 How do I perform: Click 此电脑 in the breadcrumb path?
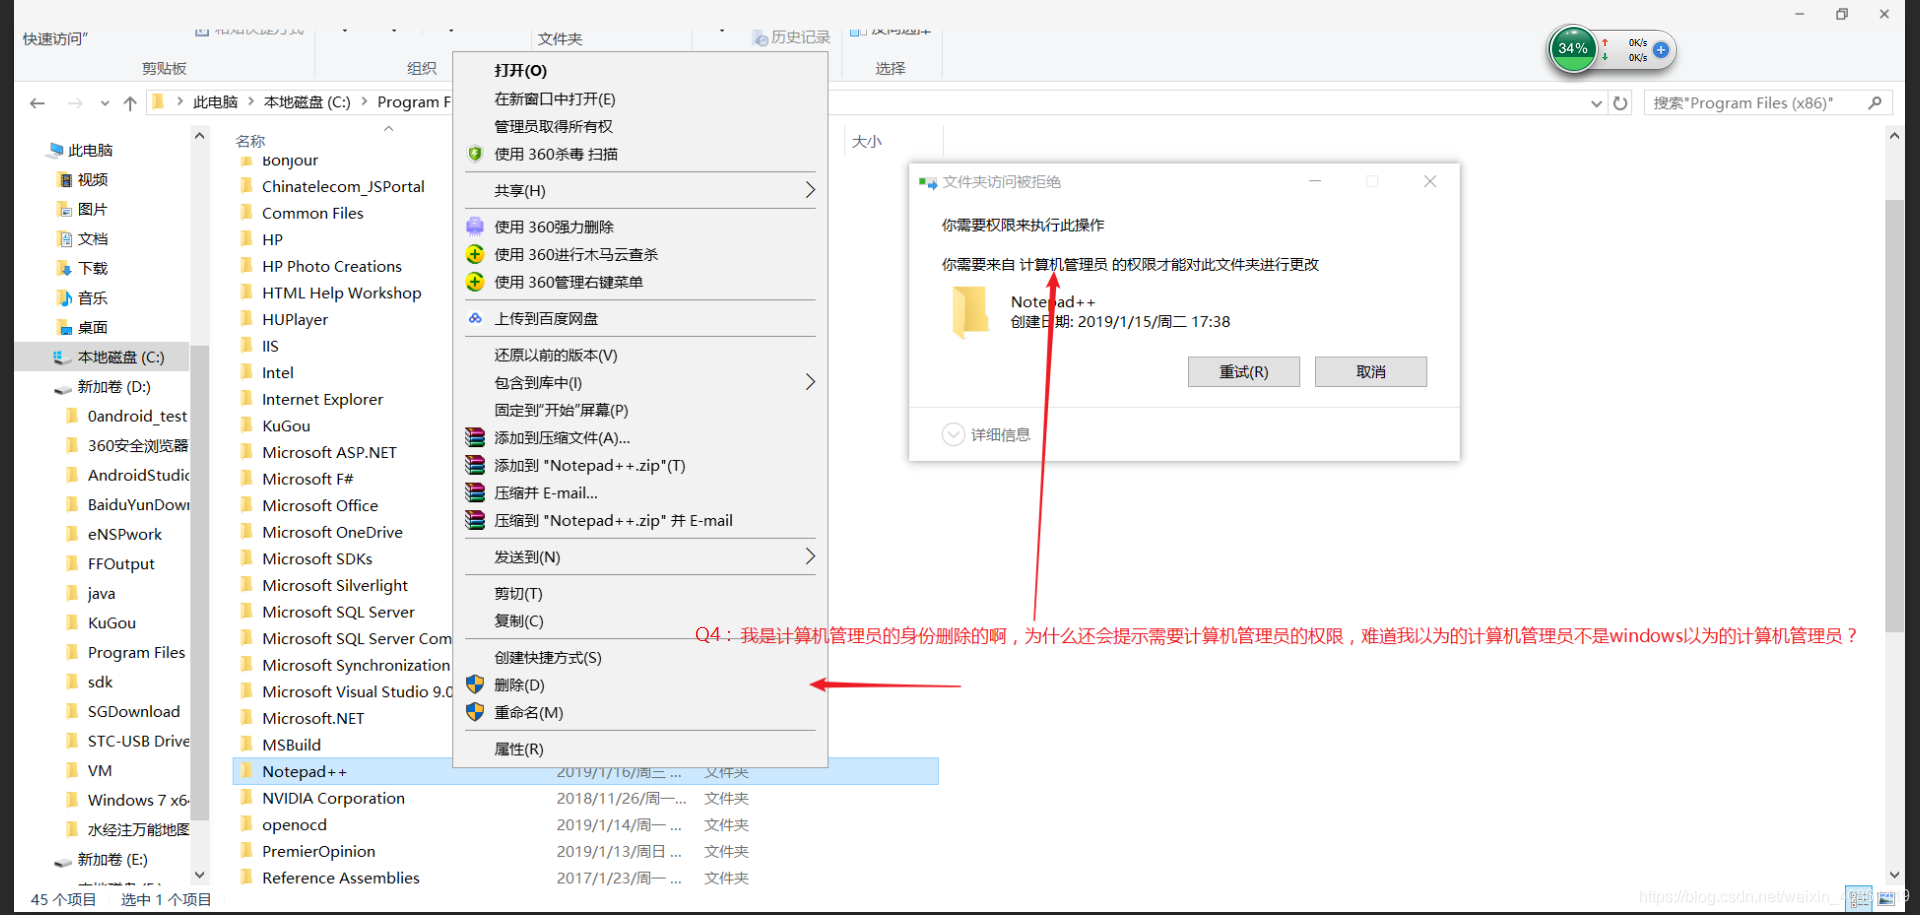[215, 102]
